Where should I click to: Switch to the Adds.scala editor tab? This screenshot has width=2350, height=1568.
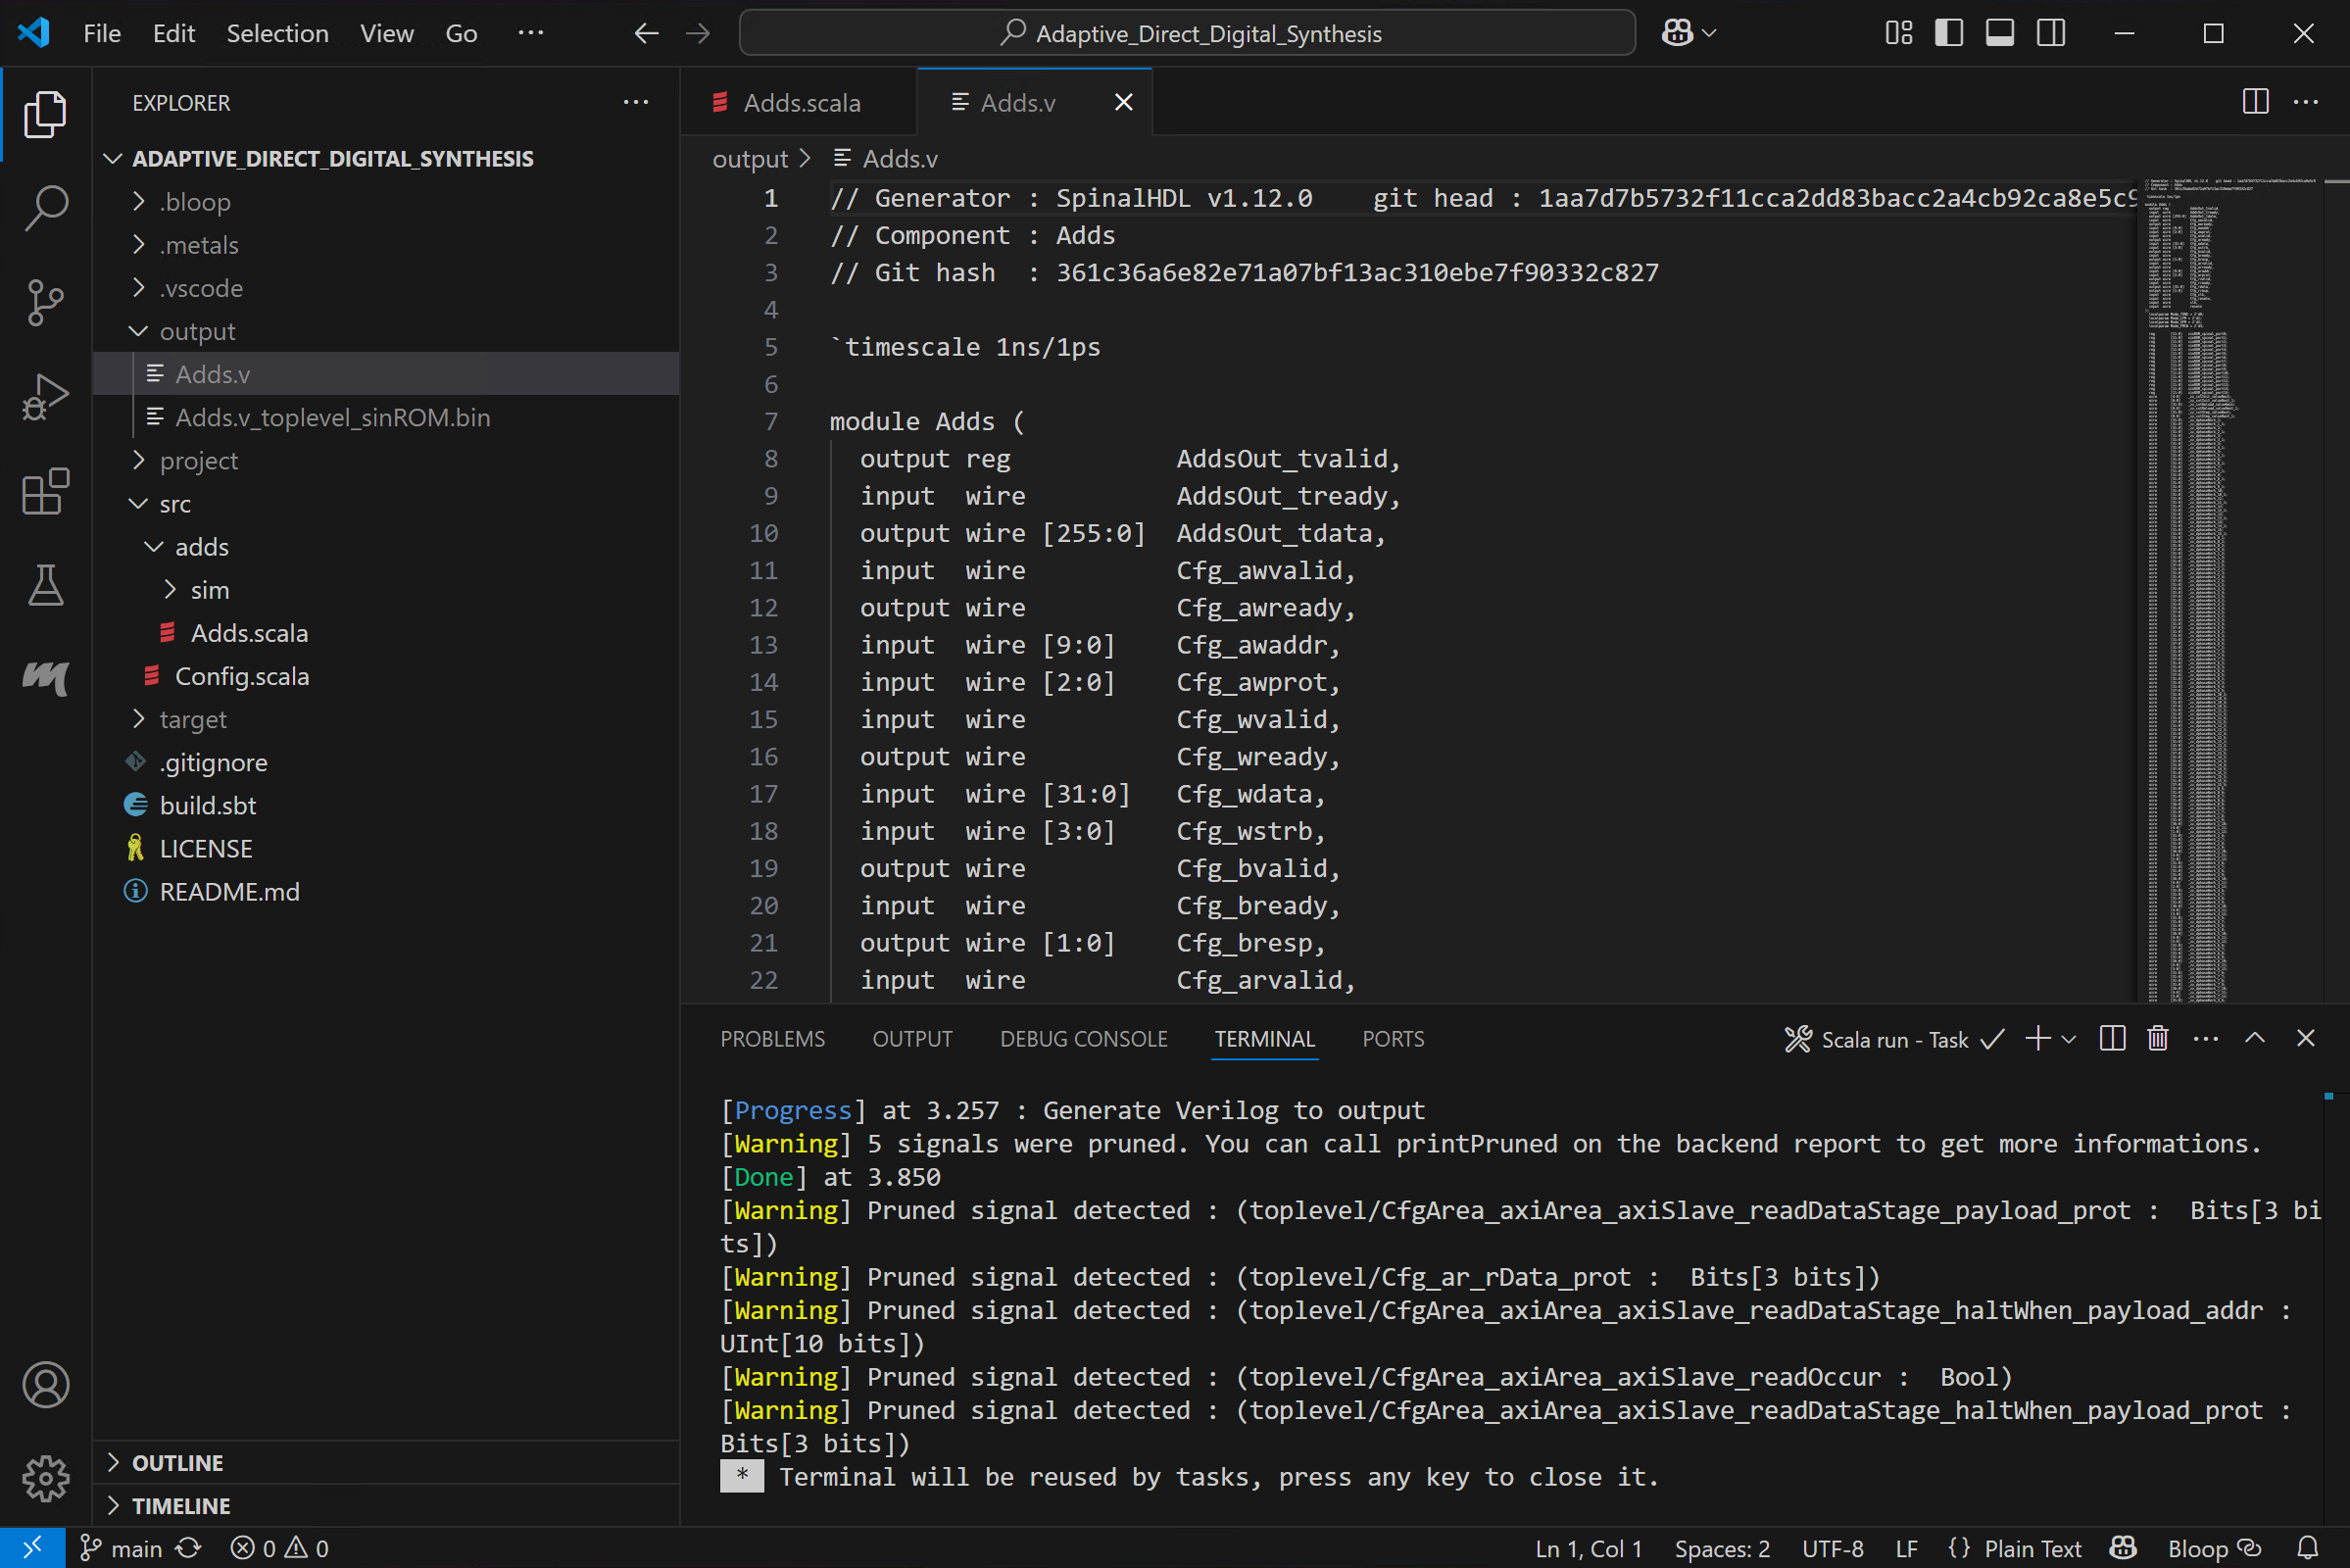pos(799,102)
